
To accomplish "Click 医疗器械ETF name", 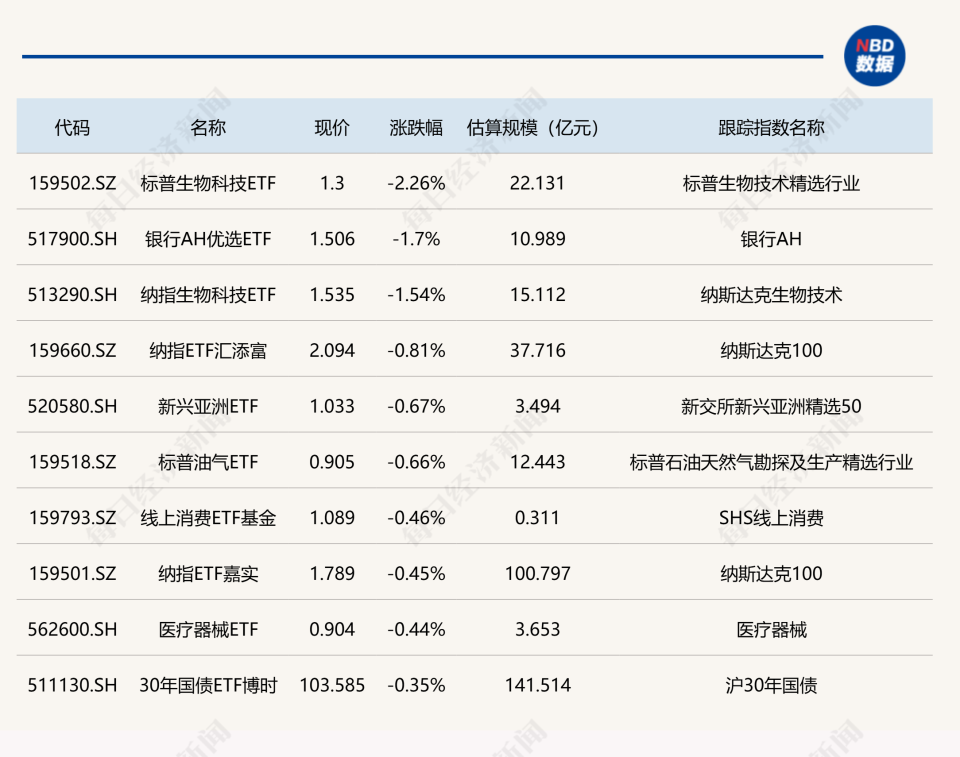I will [x=208, y=630].
